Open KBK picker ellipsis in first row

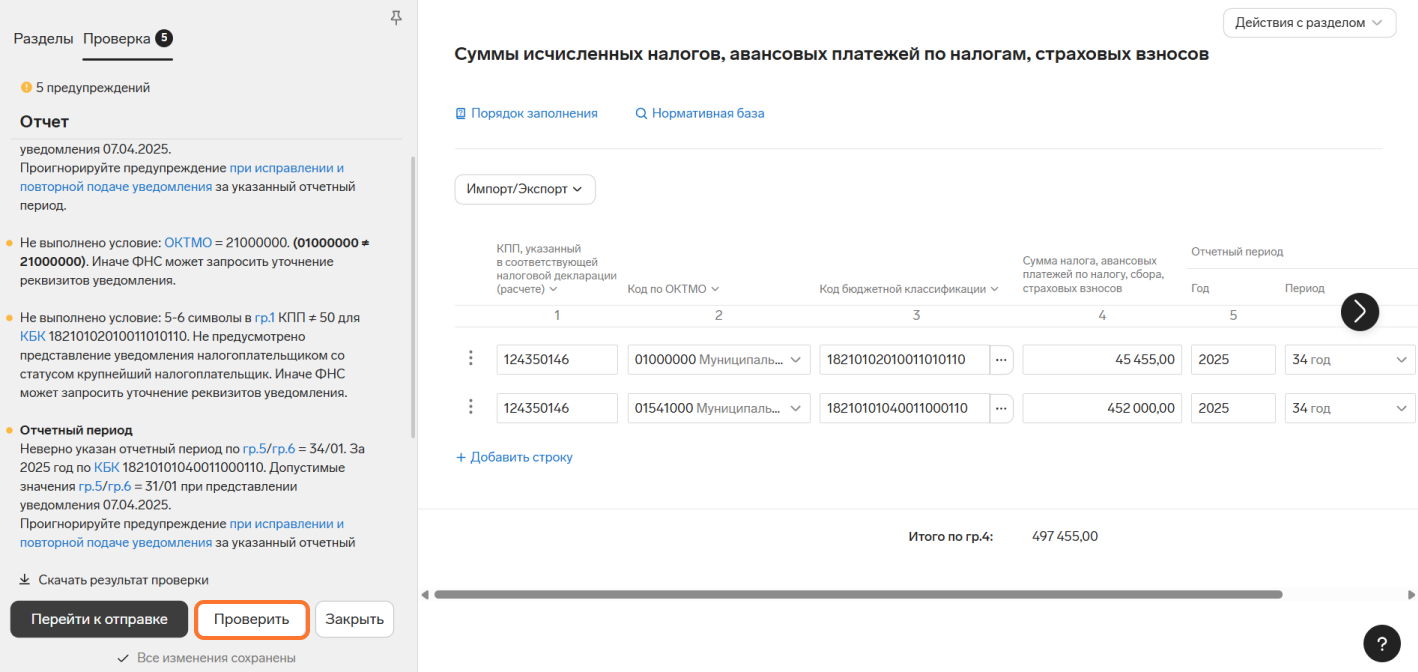(1001, 360)
